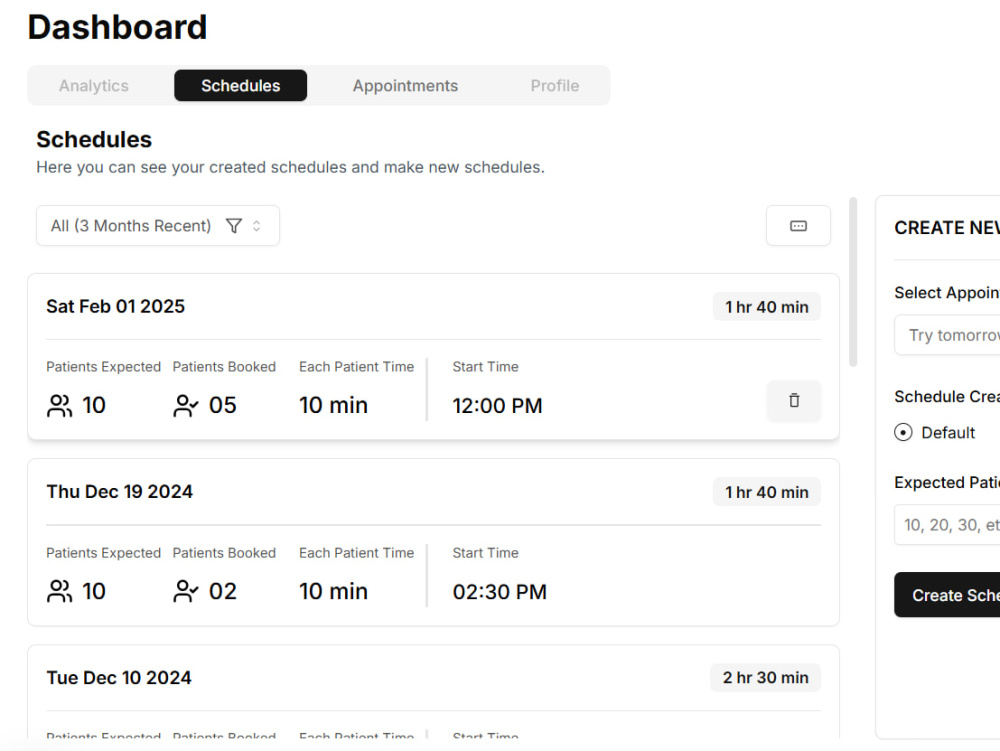Image resolution: width=1000 pixels, height=751 pixels.
Task: Open the All (3 Months Recent) dropdown
Action: tap(130, 225)
